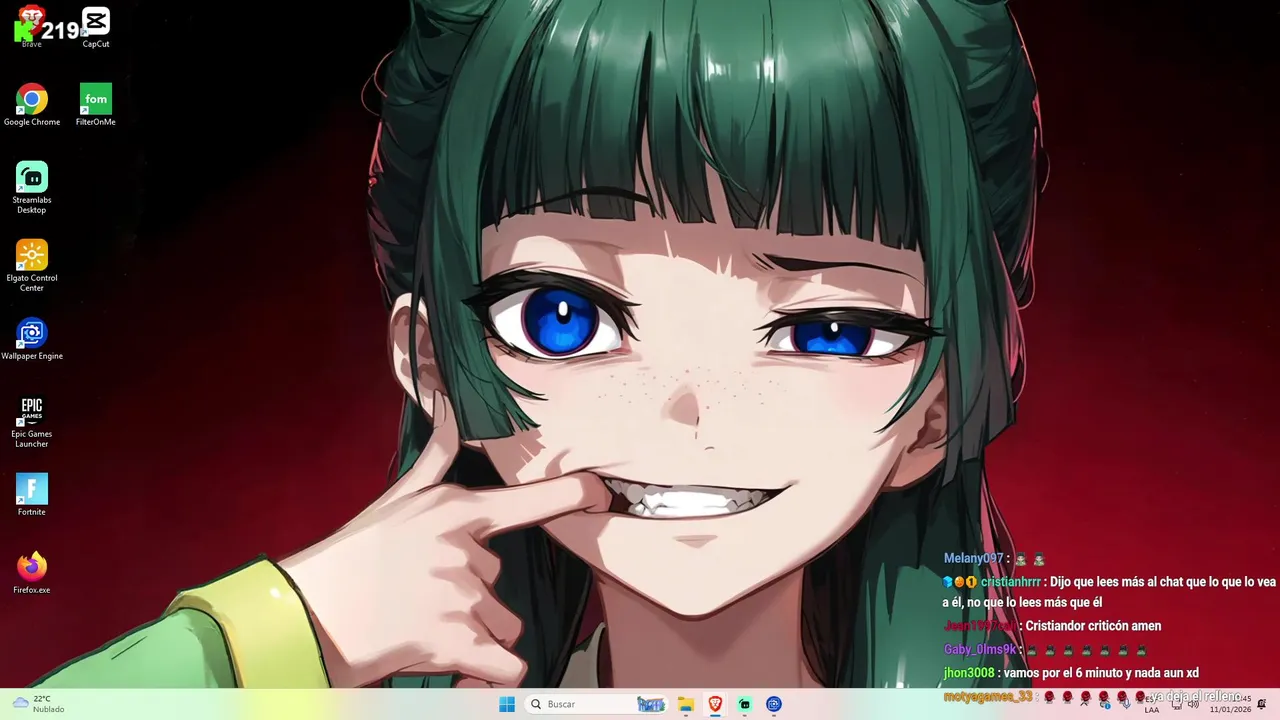Select the Fortnite desktop shortcut
Screen dimensions: 1280x720
(x=32, y=495)
